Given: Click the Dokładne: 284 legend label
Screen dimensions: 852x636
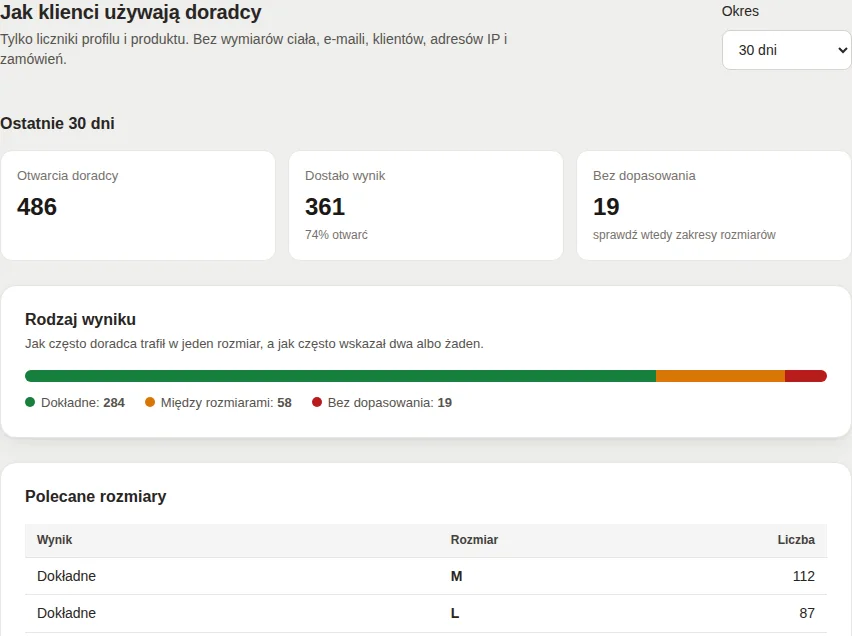Looking at the screenshot, I should point(83,403).
